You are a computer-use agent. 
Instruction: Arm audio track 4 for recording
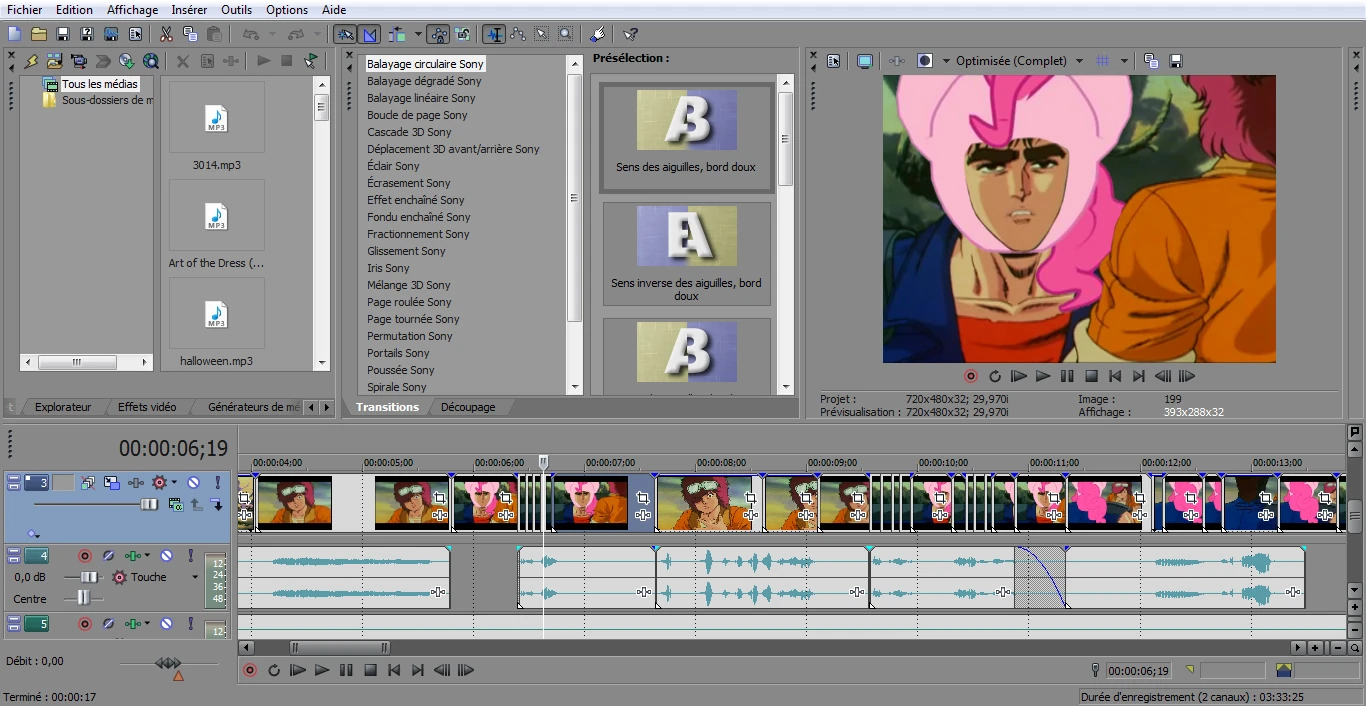85,555
